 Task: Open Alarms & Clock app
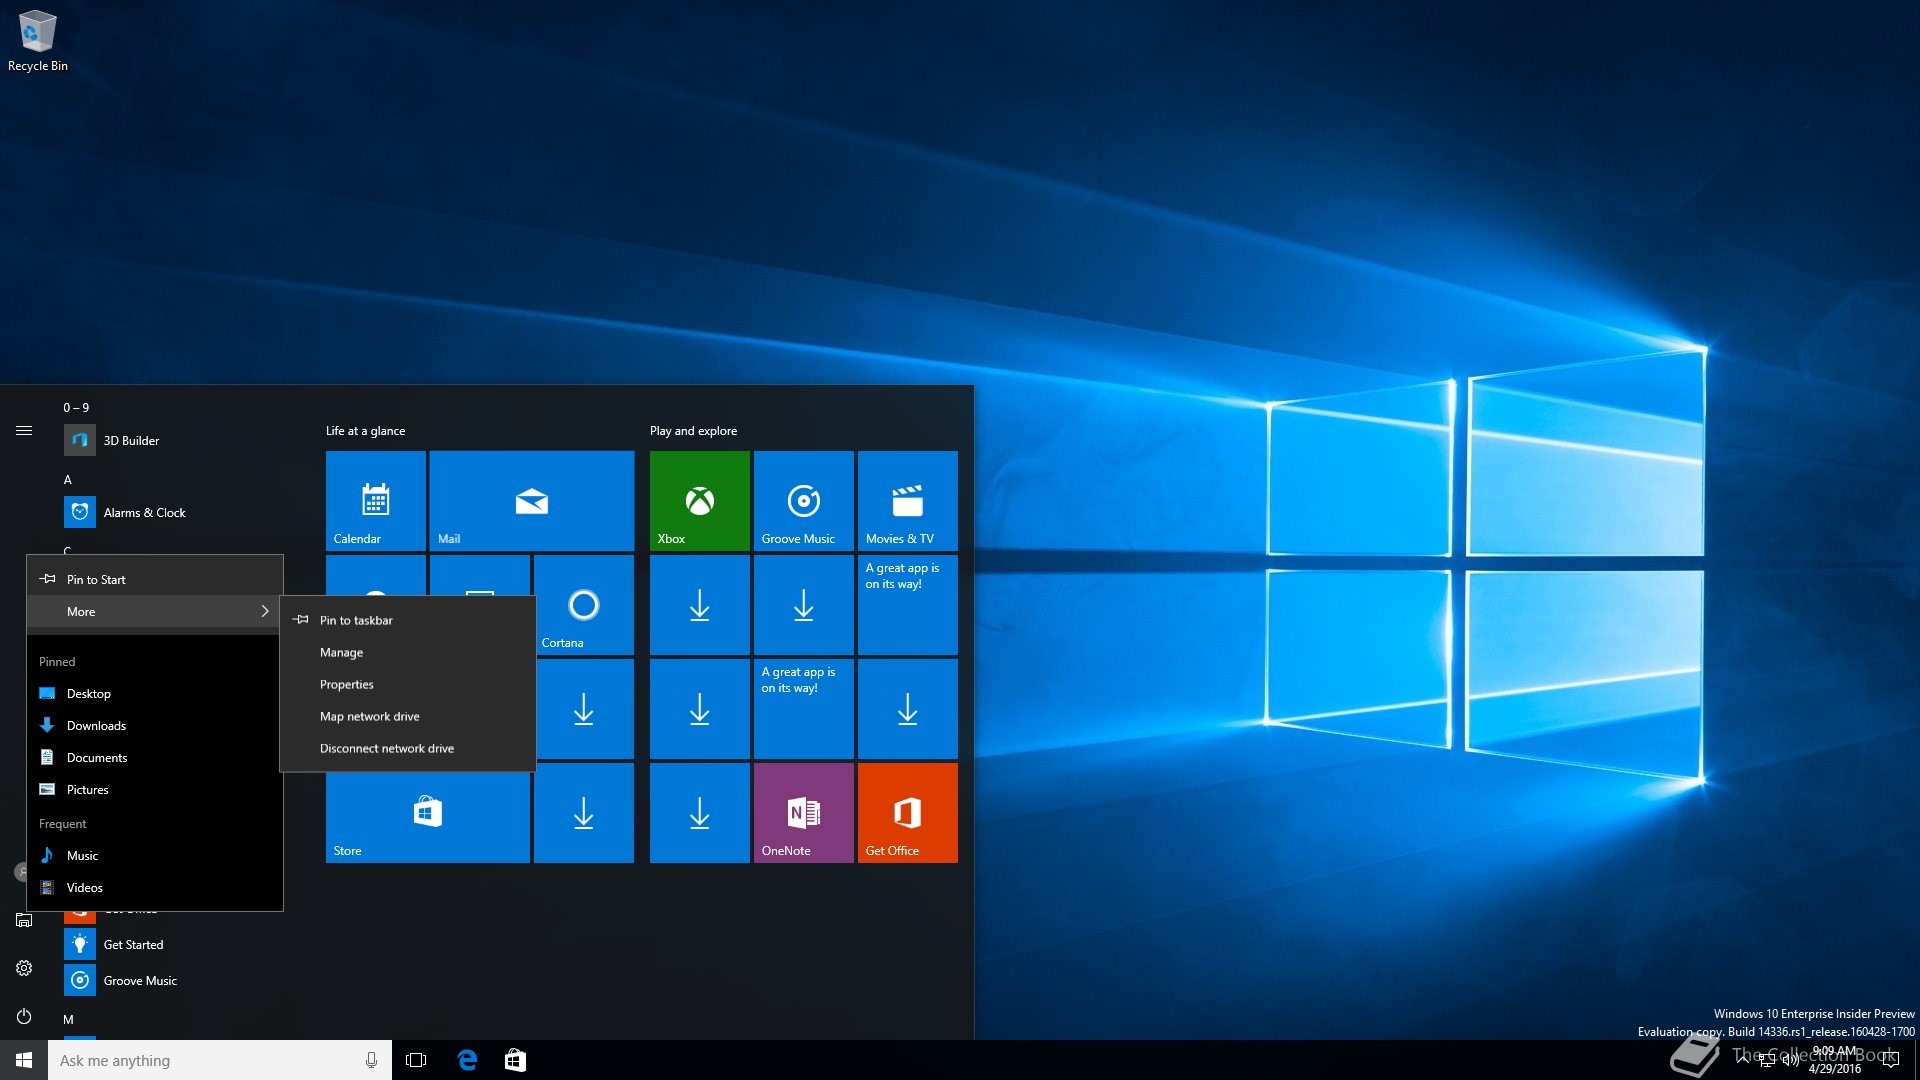(x=160, y=512)
